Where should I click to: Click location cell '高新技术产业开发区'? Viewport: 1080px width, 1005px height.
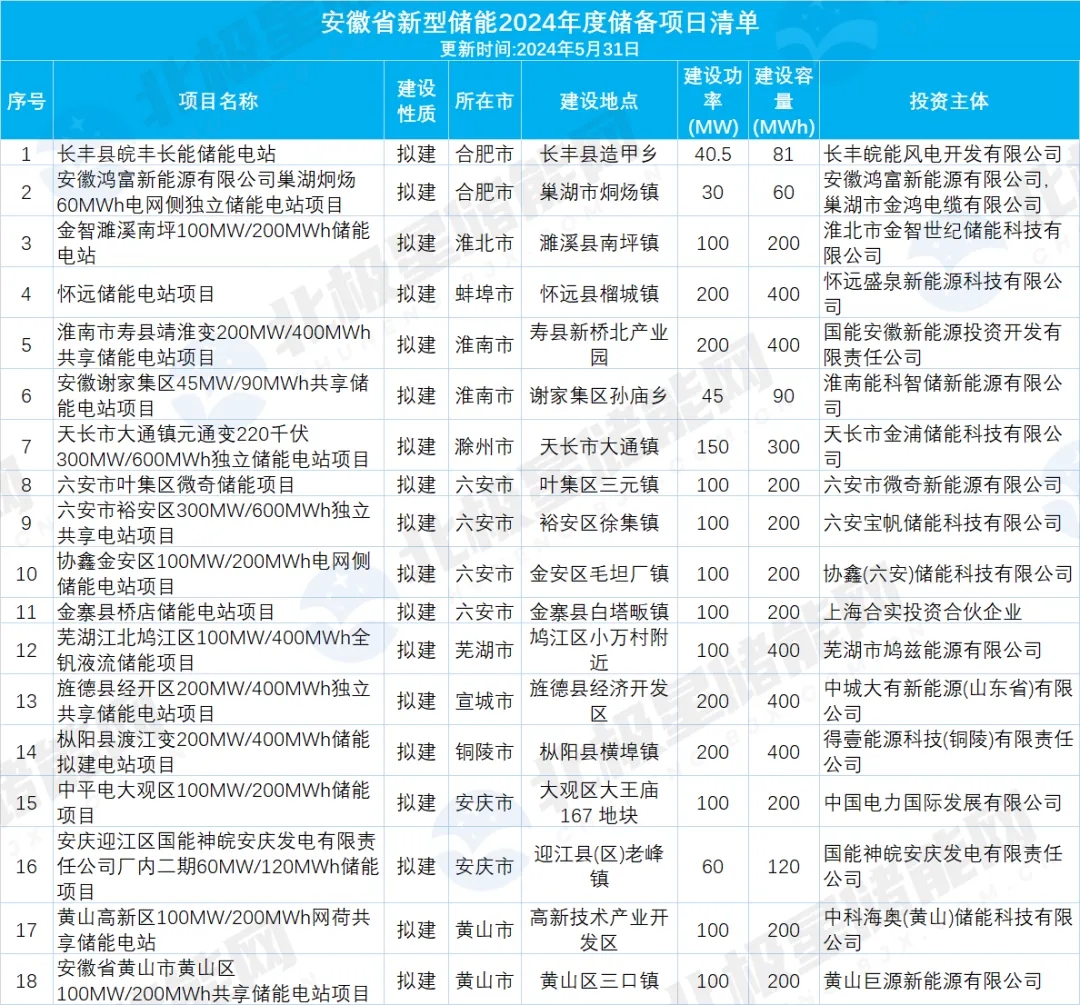click(x=599, y=930)
